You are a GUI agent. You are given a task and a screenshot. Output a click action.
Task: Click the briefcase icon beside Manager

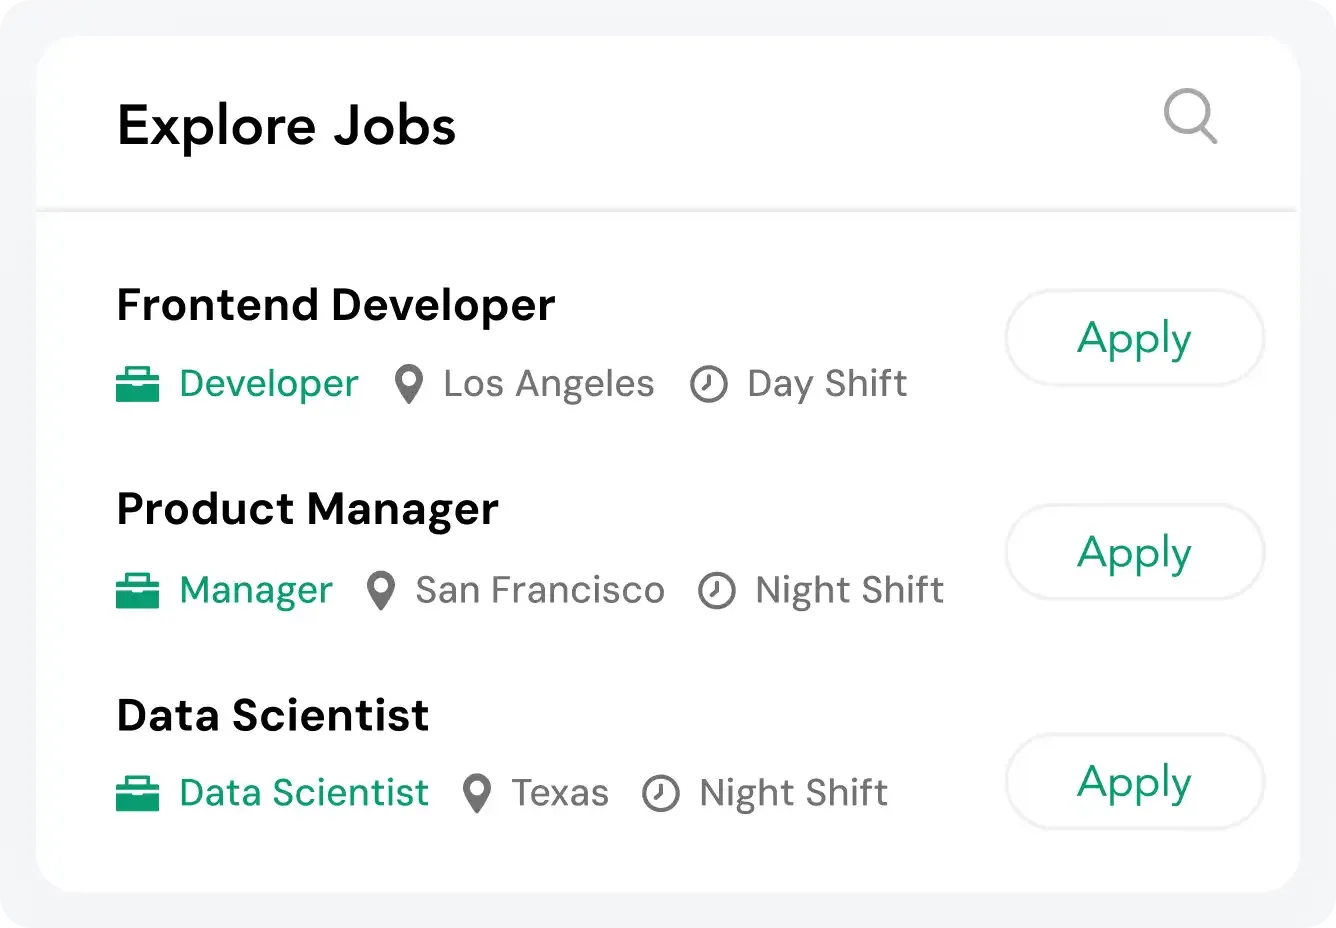click(138, 590)
